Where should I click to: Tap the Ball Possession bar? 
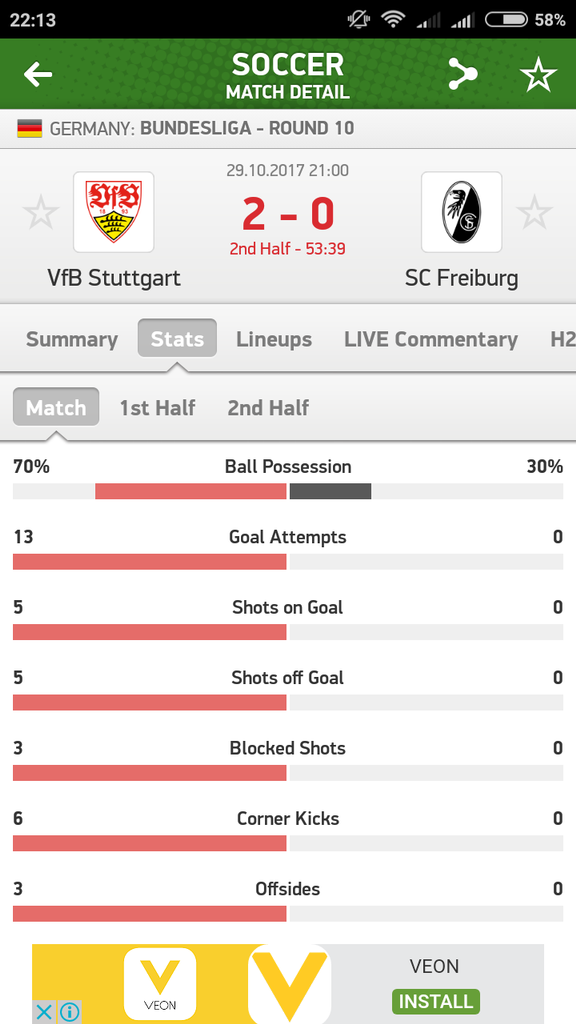pyautogui.click(x=288, y=491)
